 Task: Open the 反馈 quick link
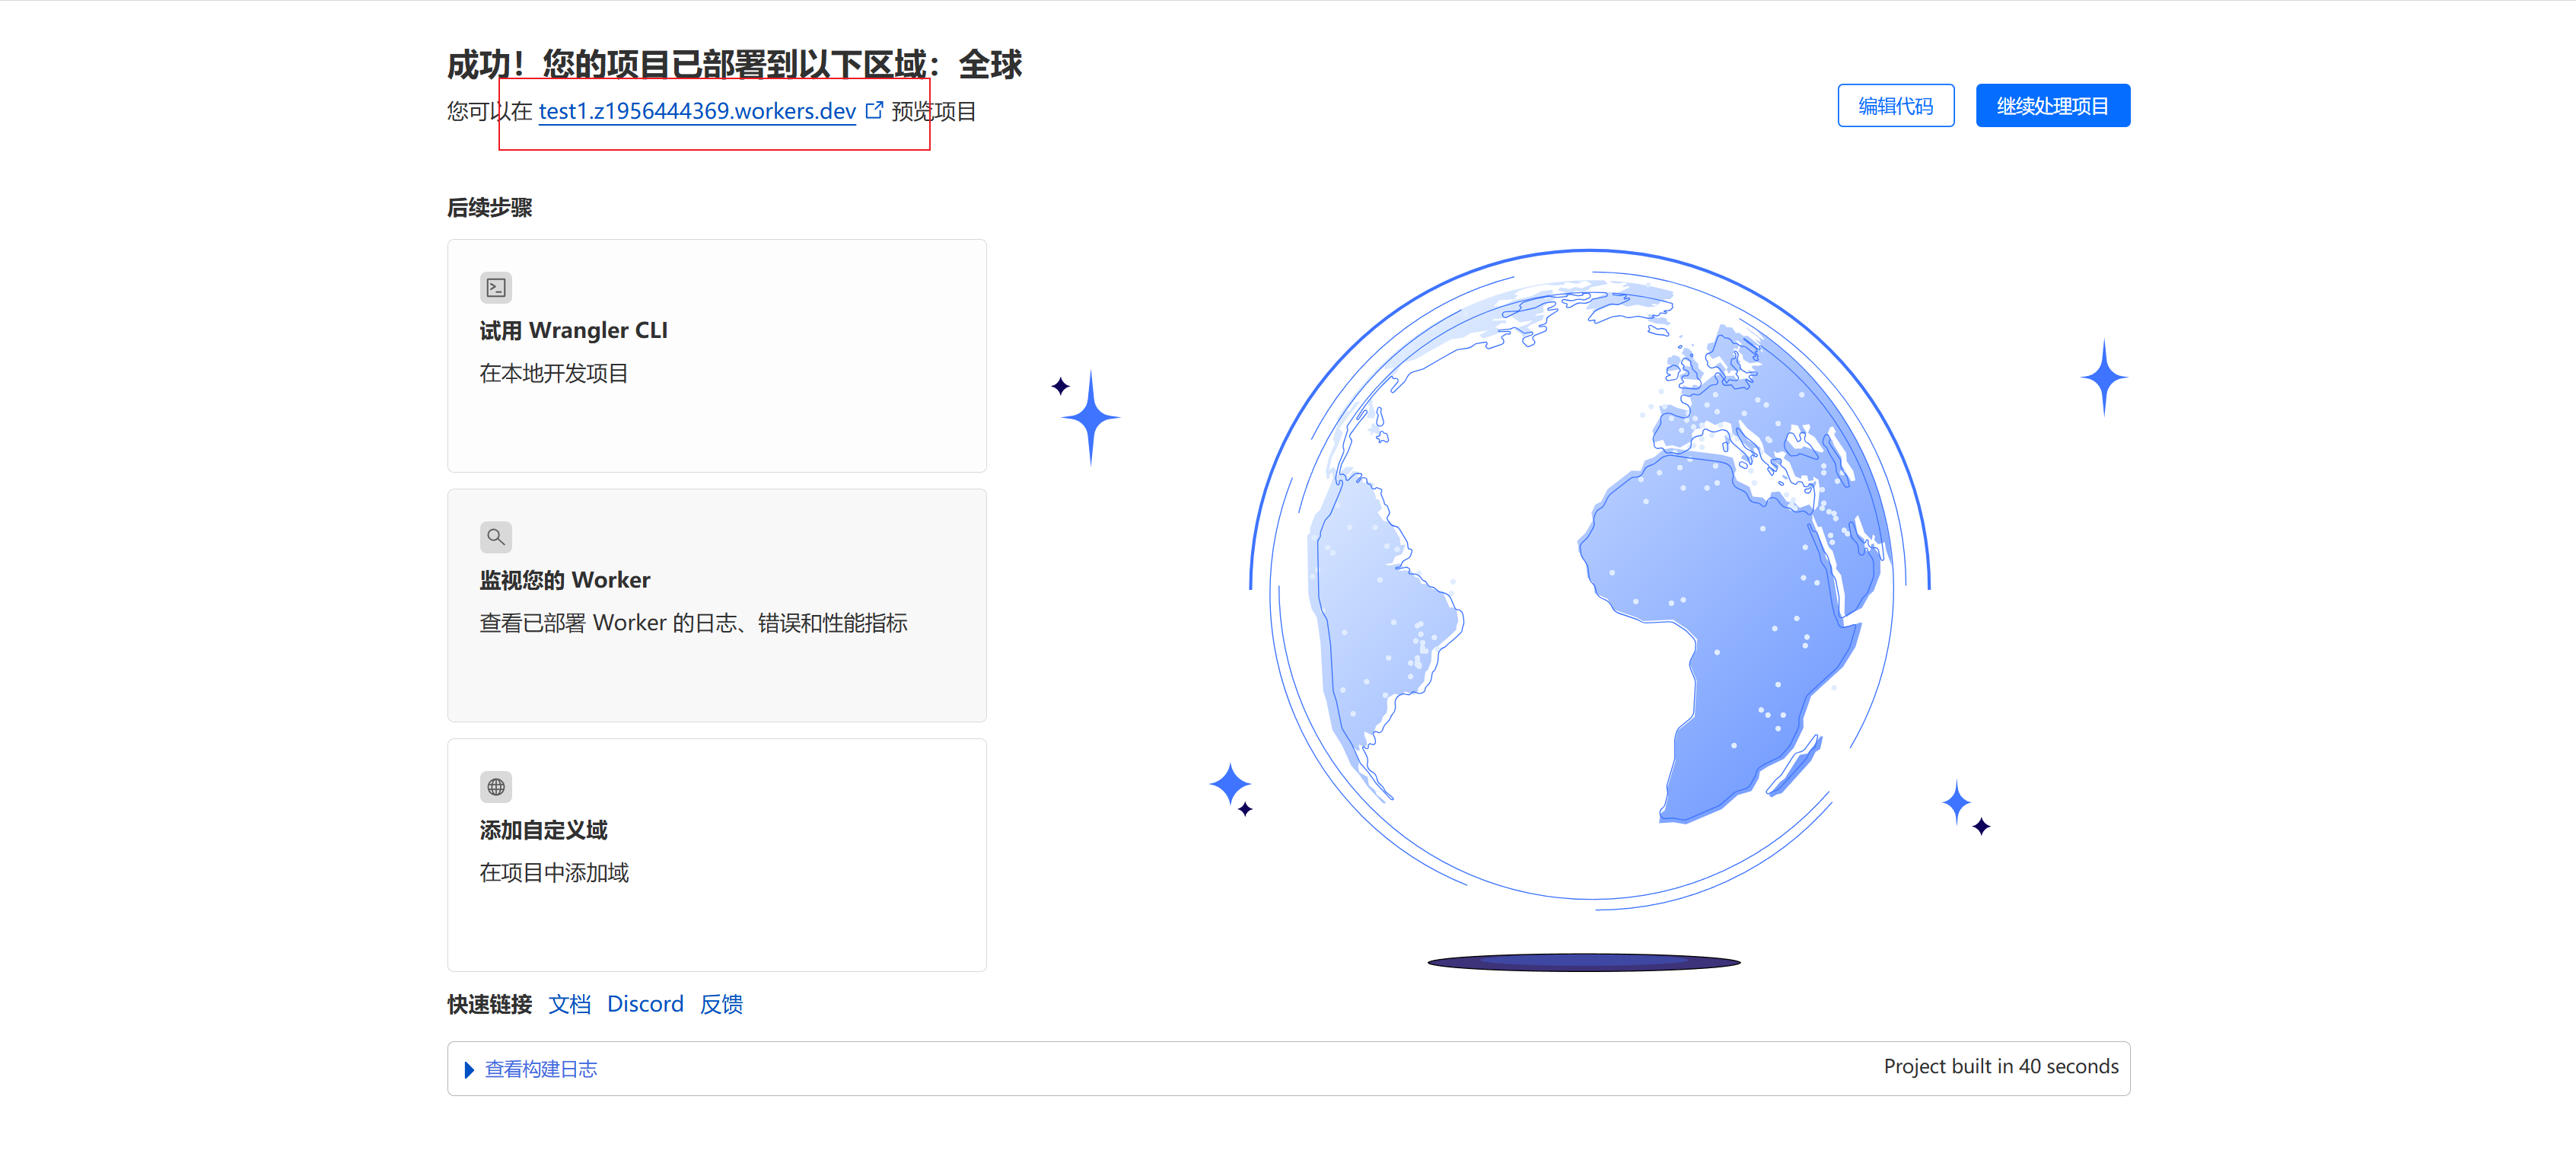721,1004
